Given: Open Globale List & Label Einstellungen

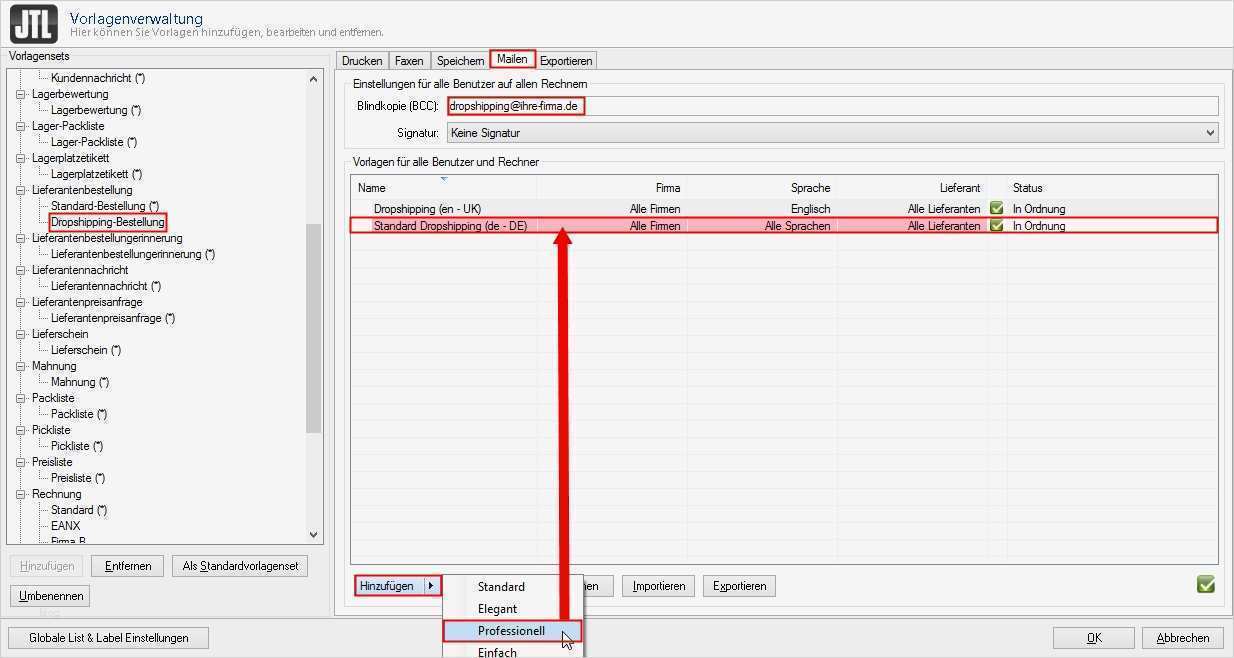Looking at the screenshot, I should 109,638.
